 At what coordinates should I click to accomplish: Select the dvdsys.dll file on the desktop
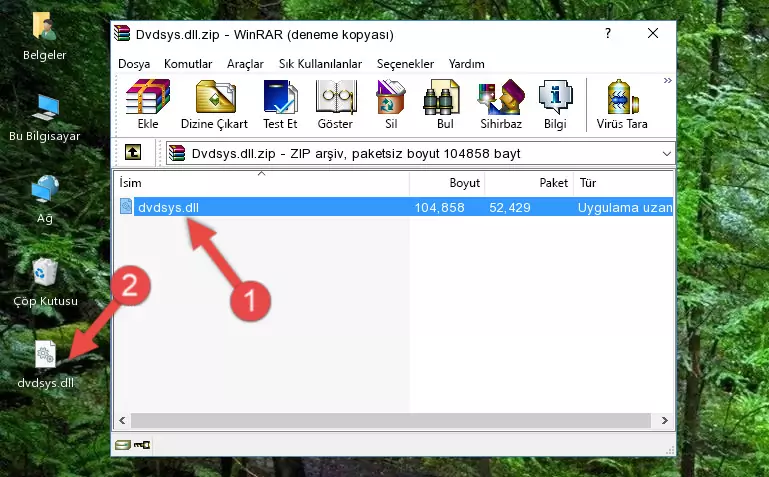click(46, 364)
